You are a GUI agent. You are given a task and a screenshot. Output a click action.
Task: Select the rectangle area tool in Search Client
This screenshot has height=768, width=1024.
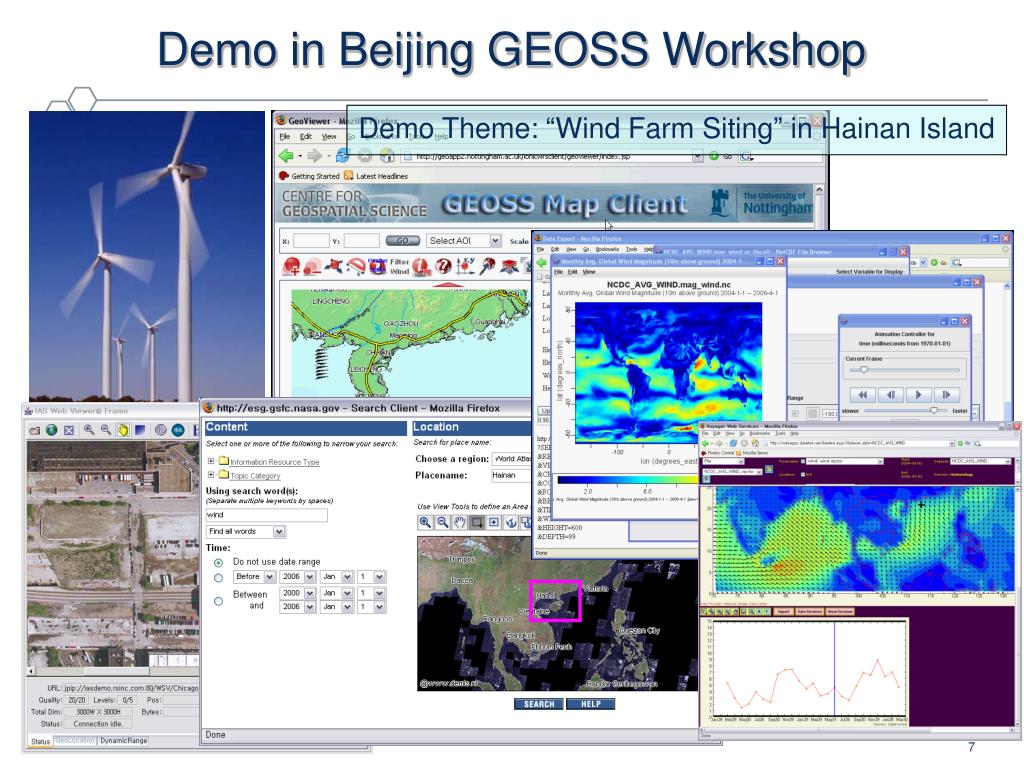477,522
